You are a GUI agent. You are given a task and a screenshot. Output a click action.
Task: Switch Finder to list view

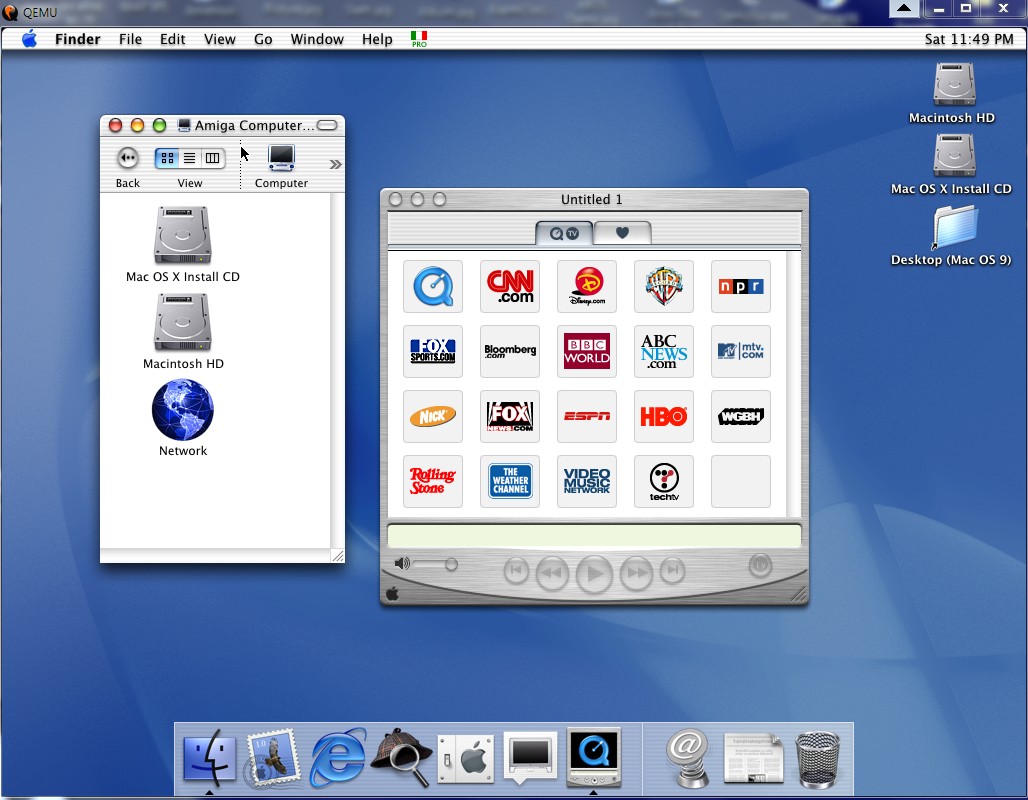pyautogui.click(x=189, y=158)
